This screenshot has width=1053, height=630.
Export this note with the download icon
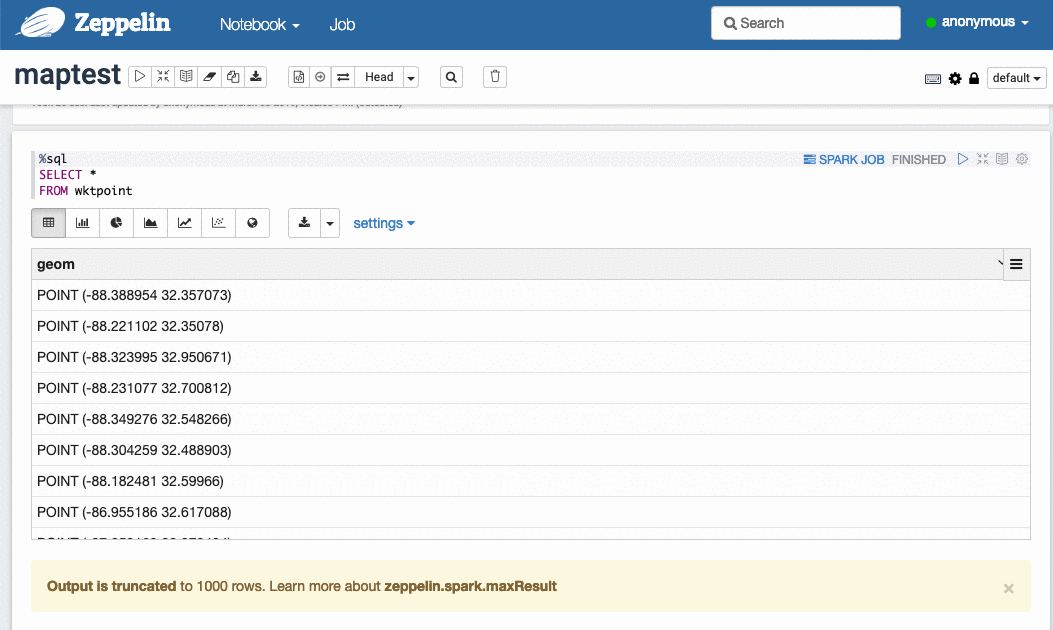[x=256, y=76]
